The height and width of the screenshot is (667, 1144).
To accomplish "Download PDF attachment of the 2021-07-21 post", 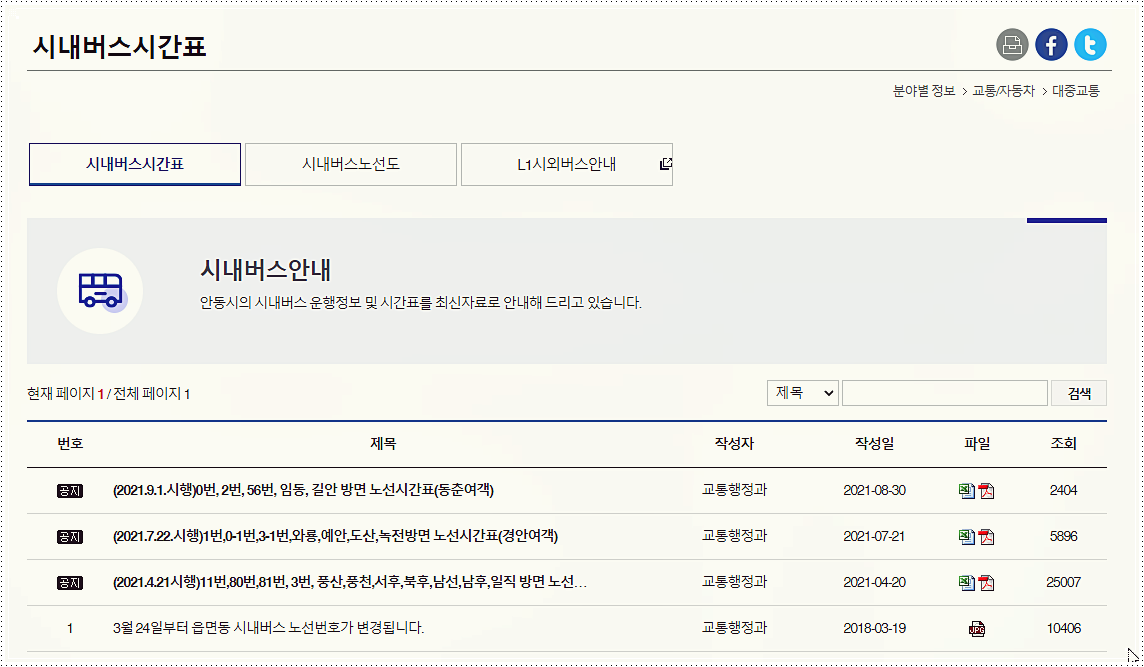I will pos(986,537).
